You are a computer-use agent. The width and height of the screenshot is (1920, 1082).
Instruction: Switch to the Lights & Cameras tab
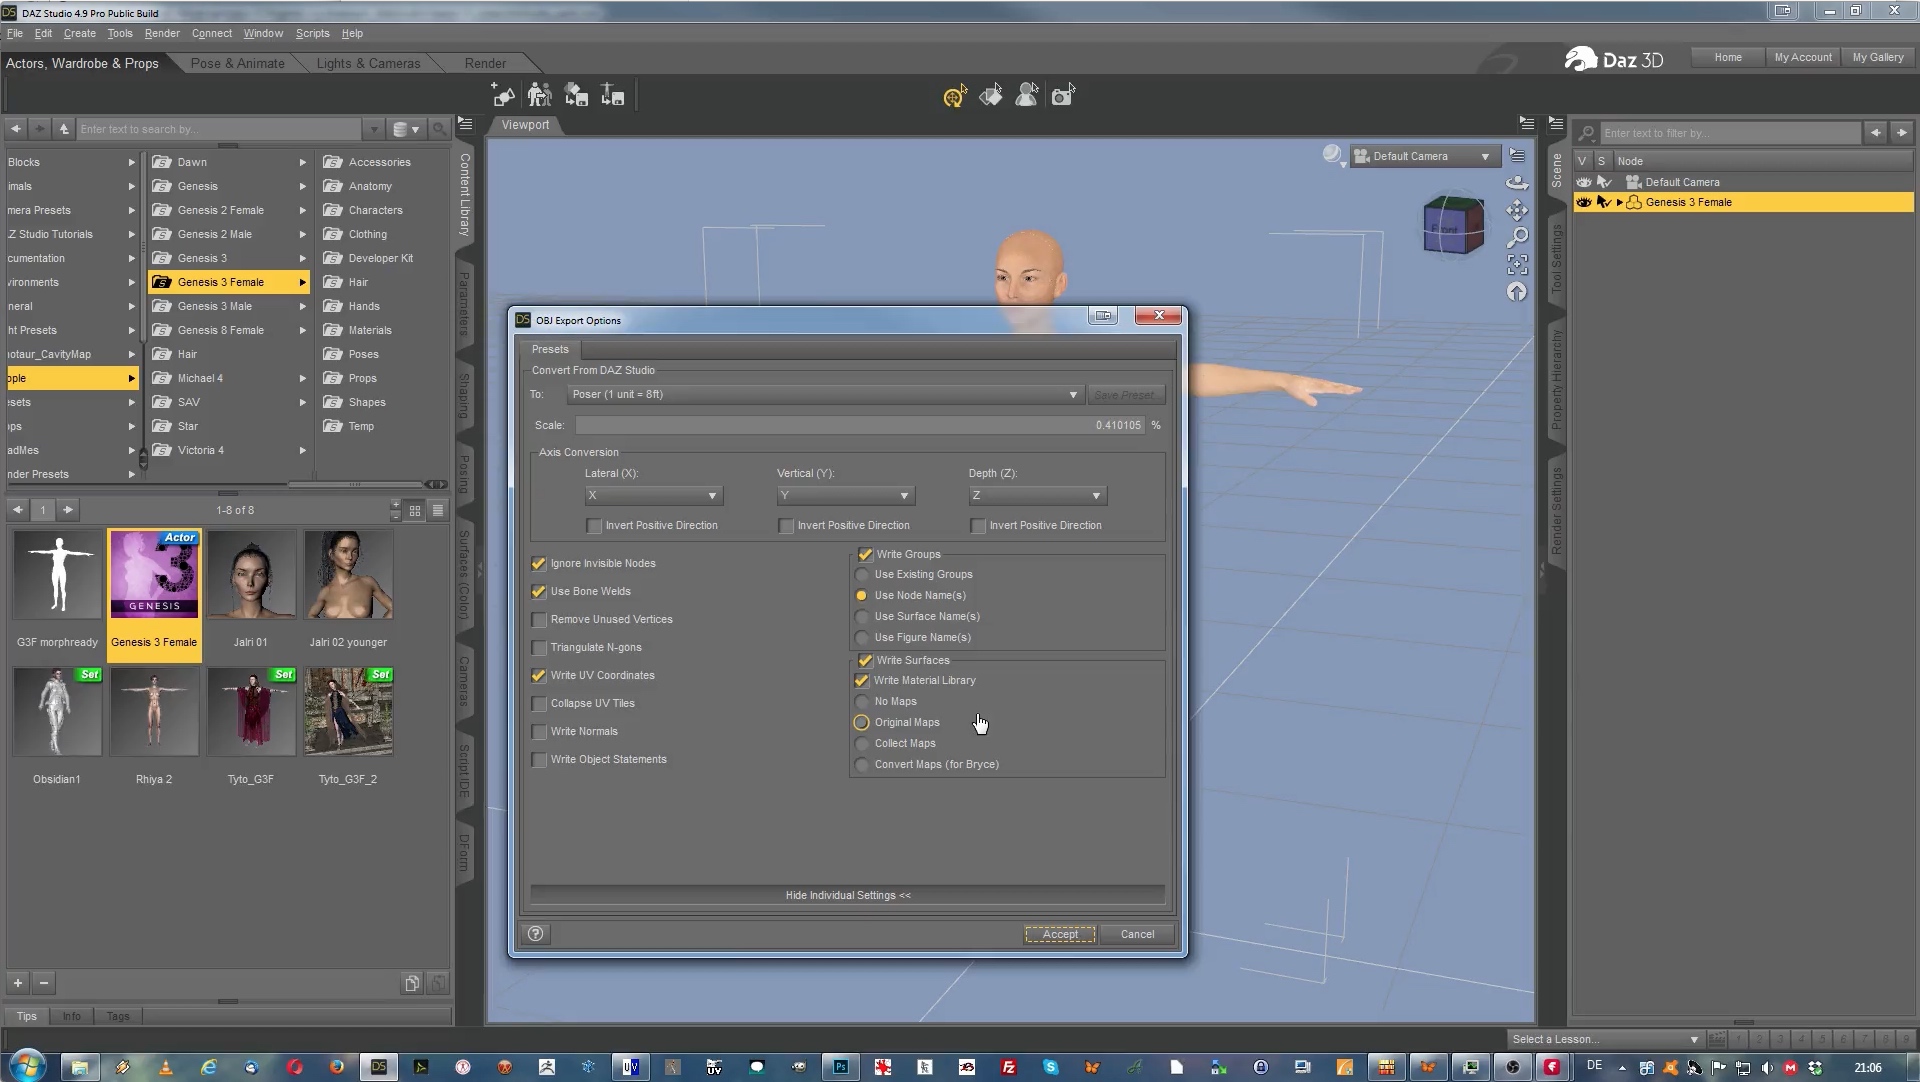coord(368,64)
